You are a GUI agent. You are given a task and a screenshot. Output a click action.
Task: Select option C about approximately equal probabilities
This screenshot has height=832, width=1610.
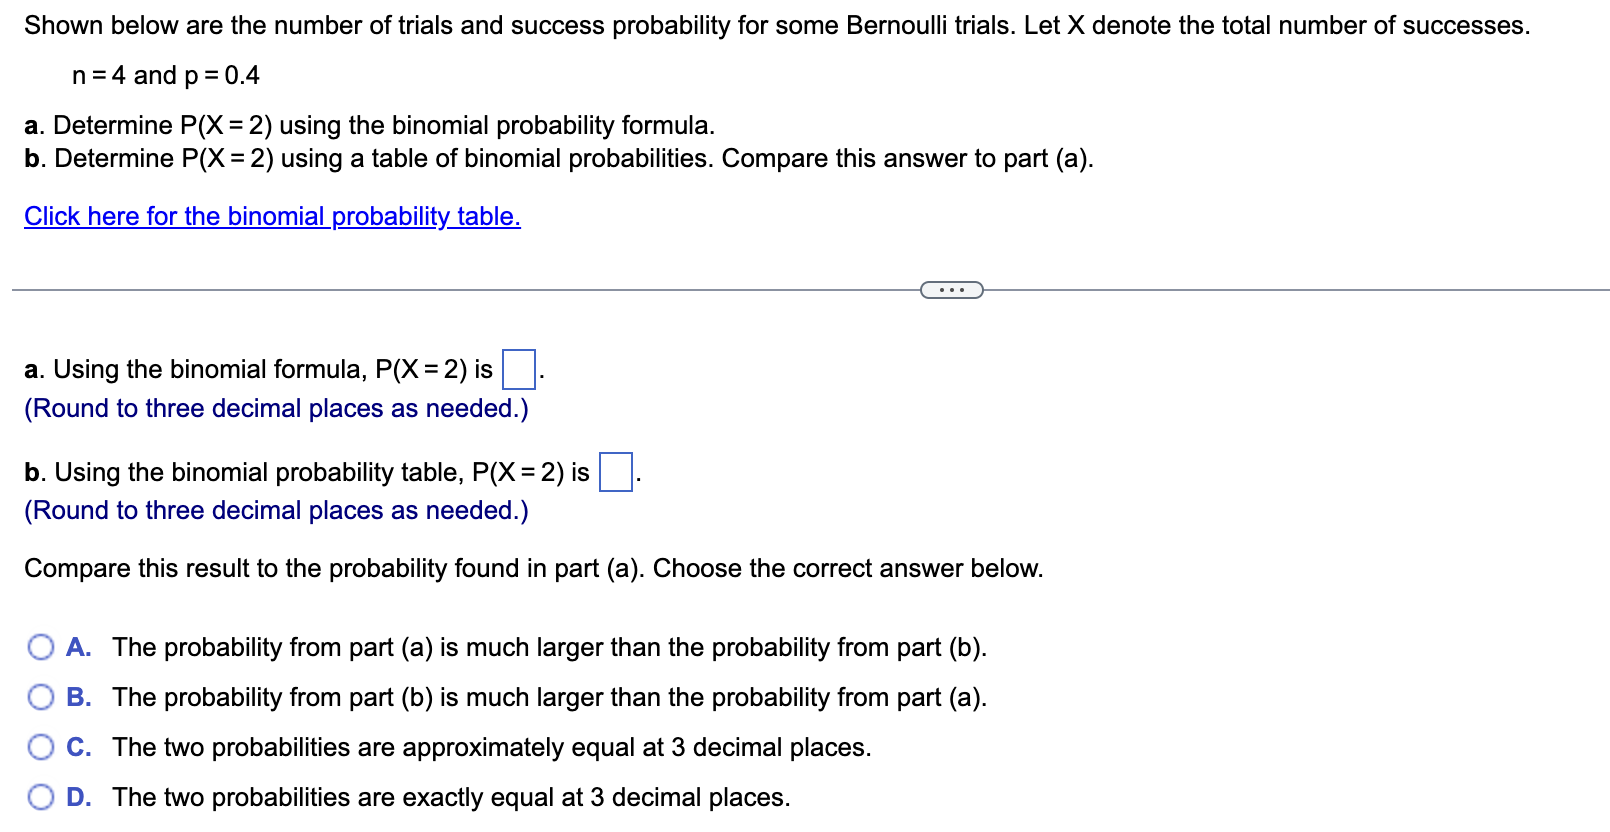41,747
